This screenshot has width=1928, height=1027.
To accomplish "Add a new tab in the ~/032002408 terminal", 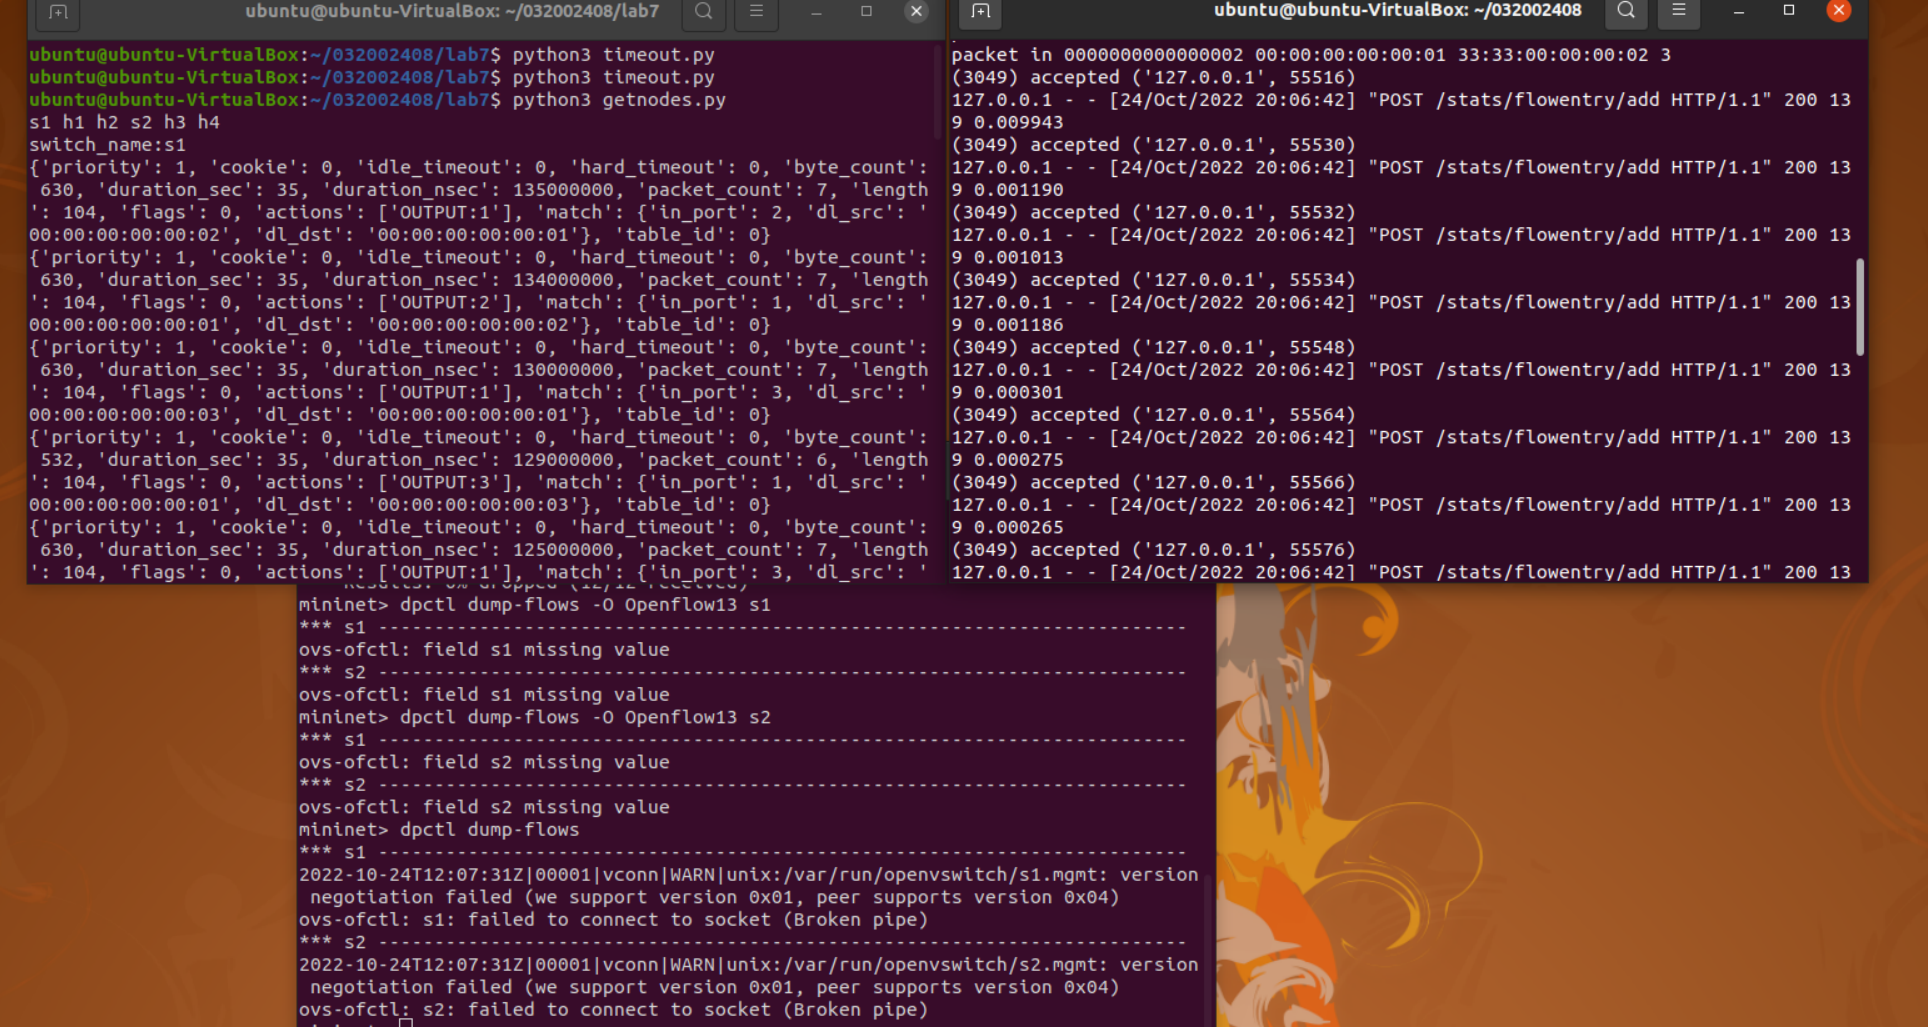I will [x=981, y=12].
